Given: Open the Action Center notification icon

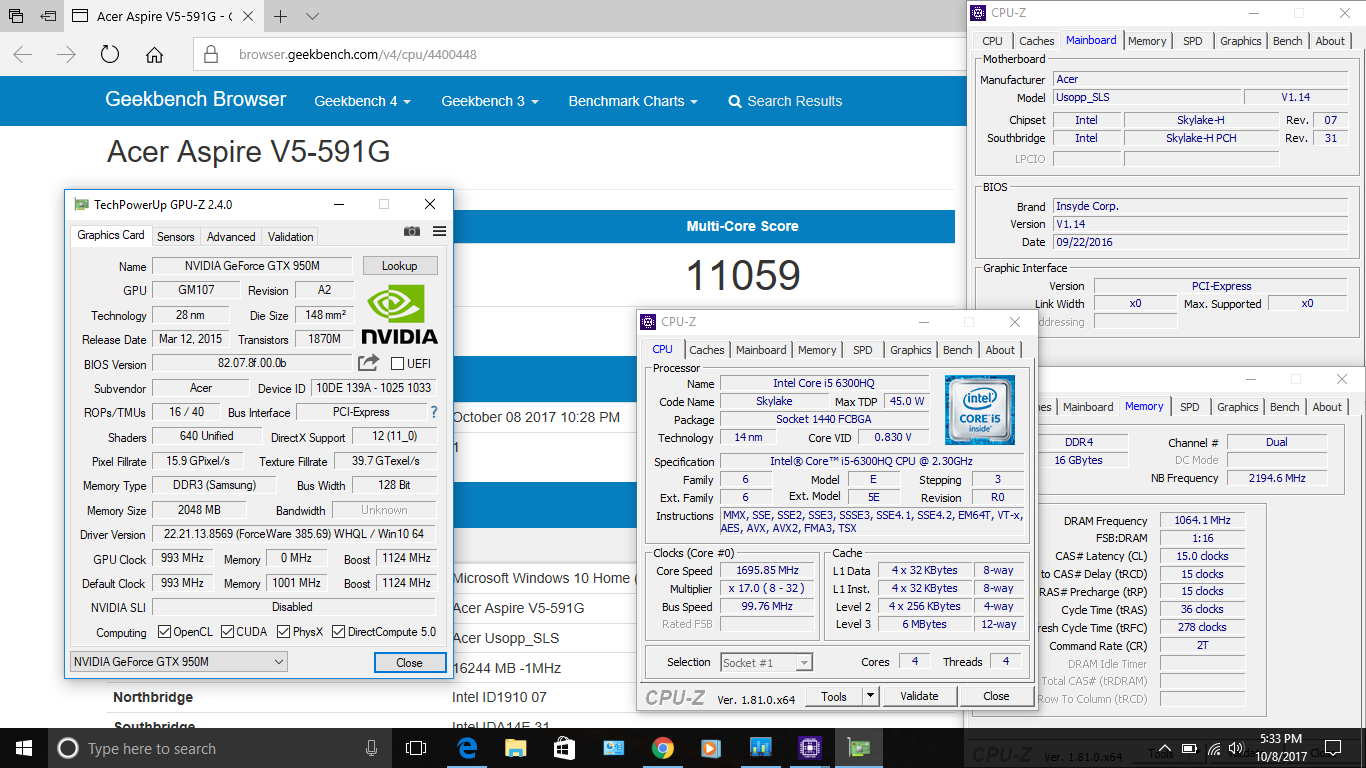Looking at the screenshot, I should pos(1333,748).
